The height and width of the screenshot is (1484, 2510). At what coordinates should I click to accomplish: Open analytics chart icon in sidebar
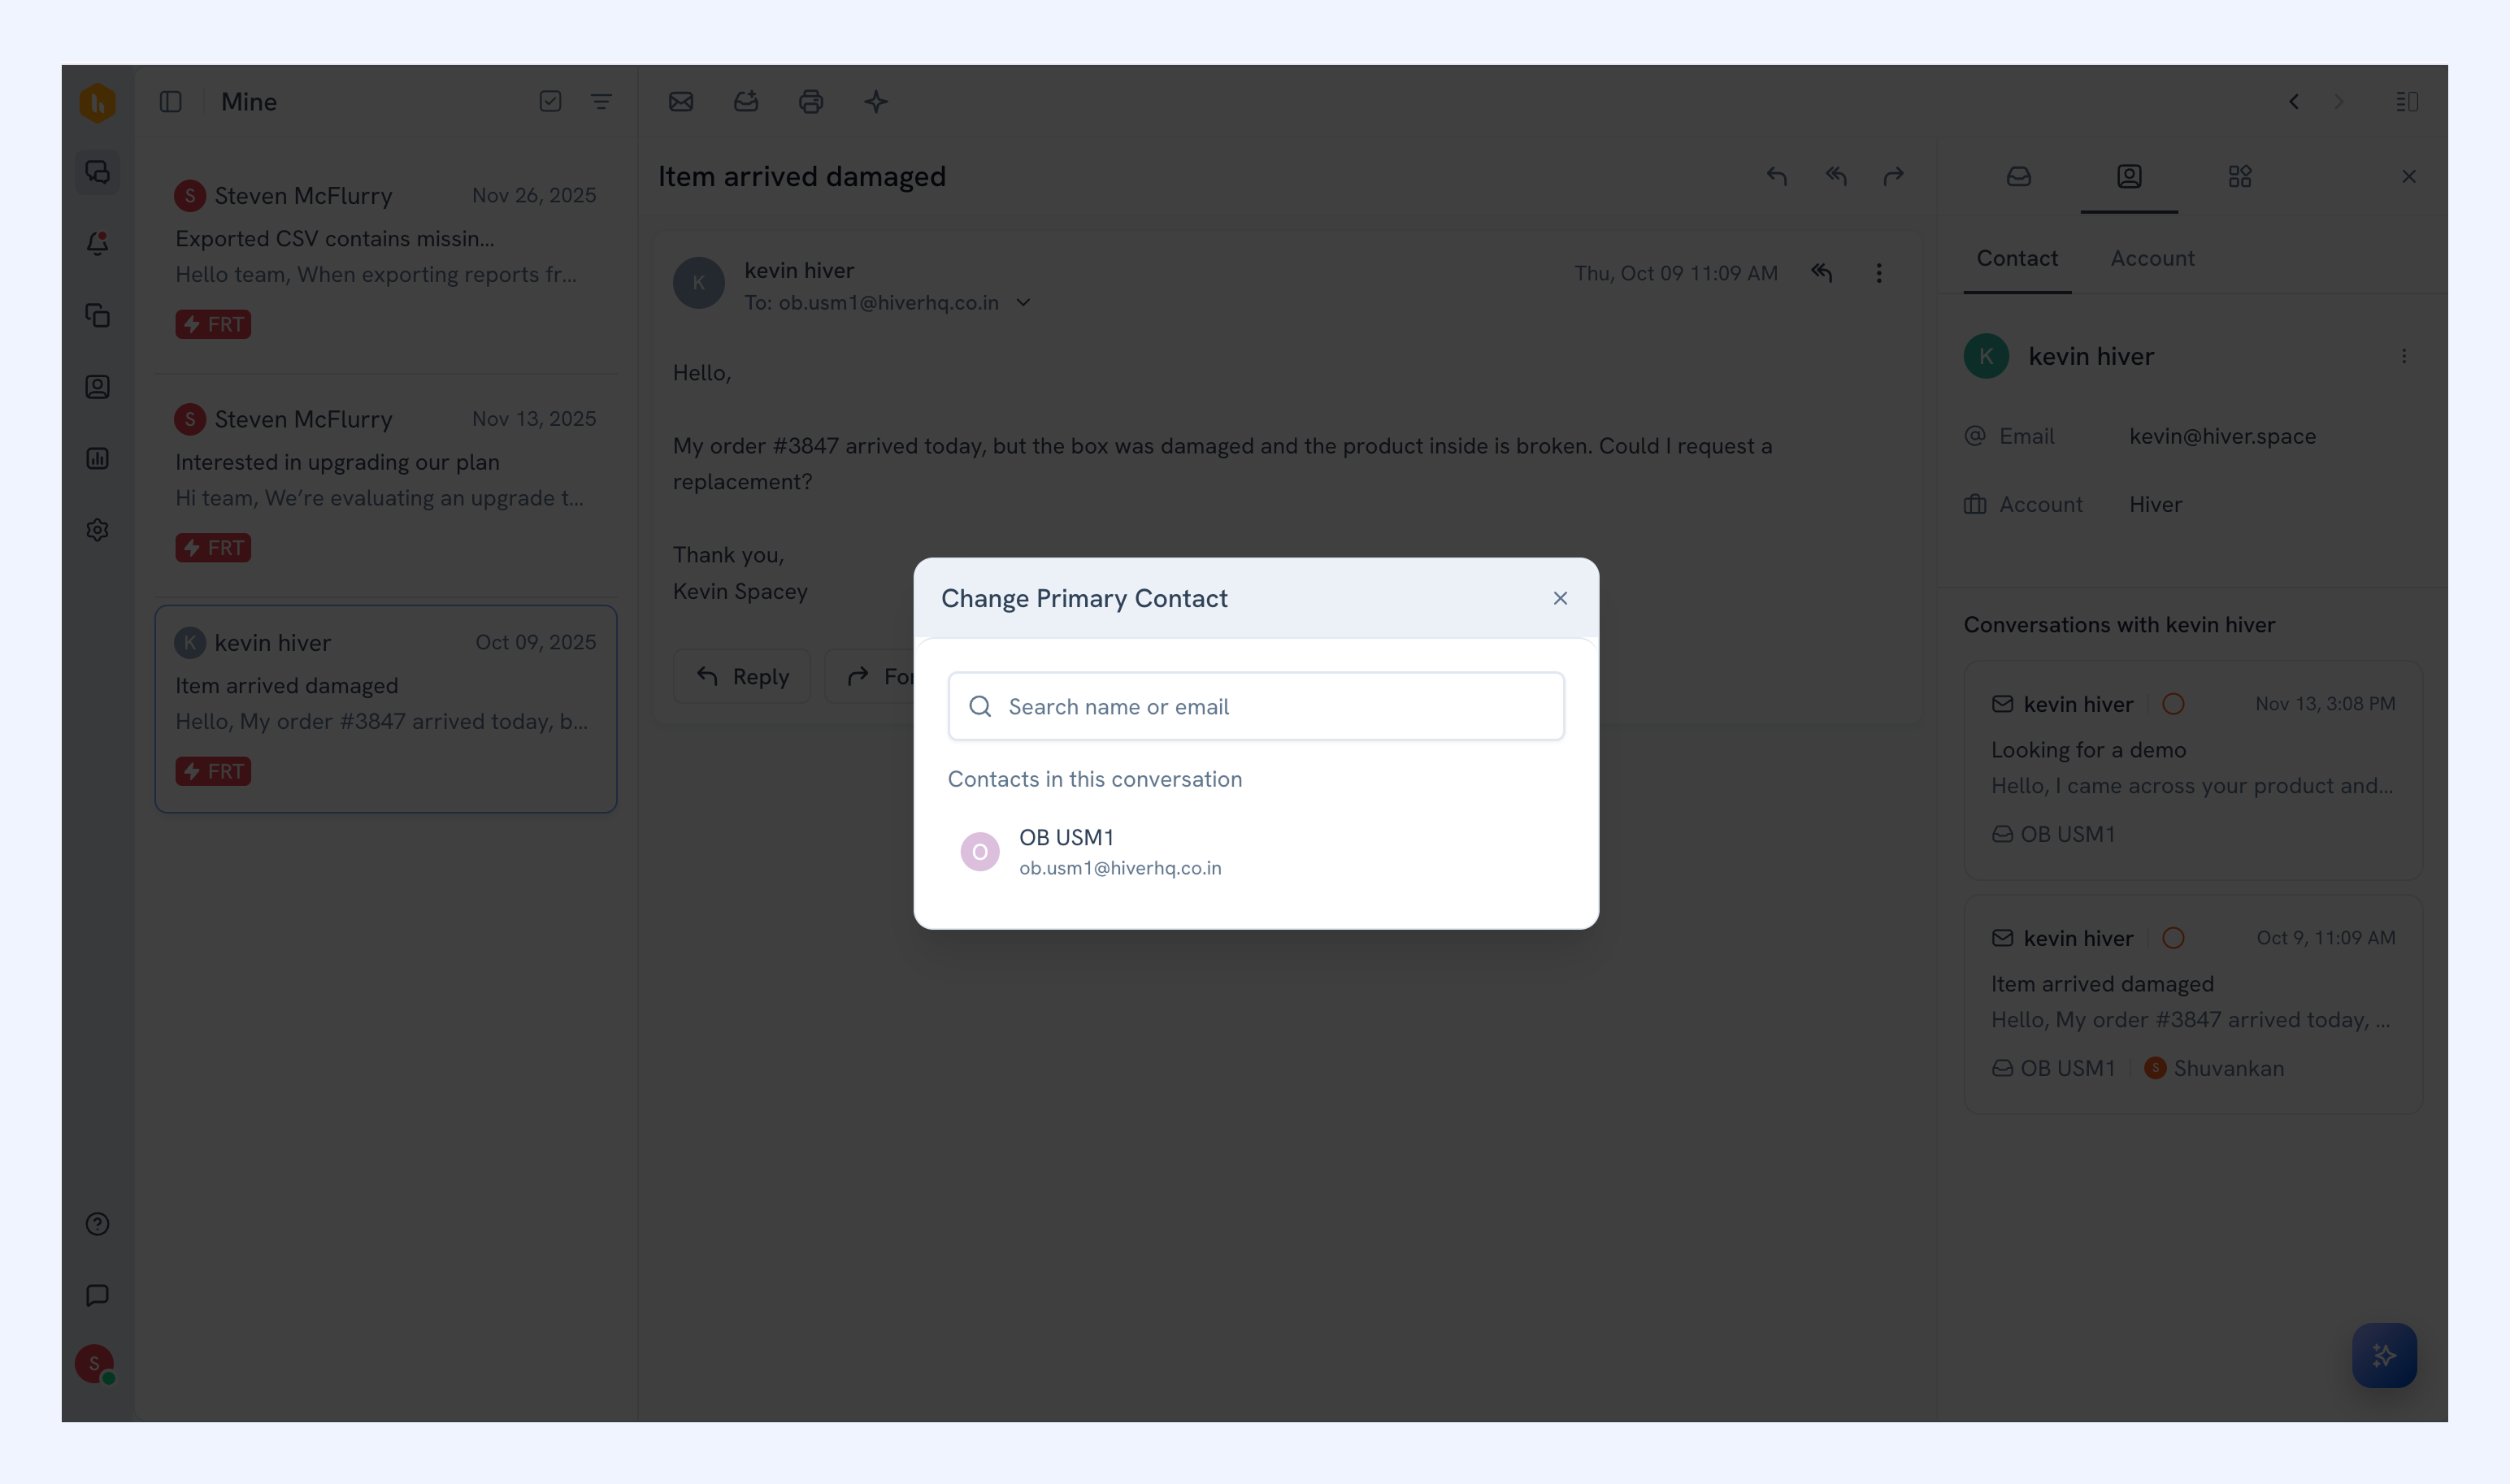pos(97,458)
